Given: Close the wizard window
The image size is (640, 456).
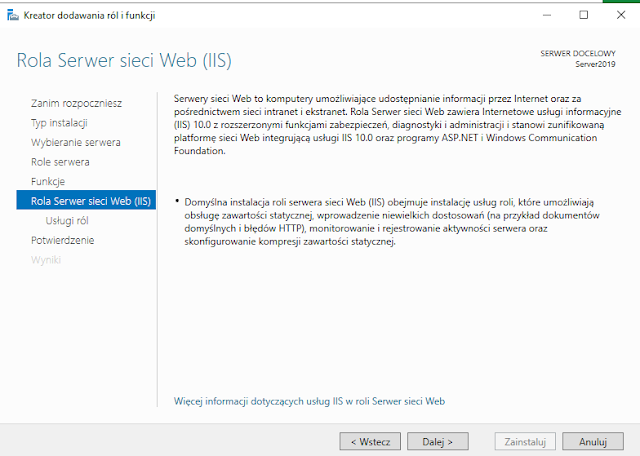Looking at the screenshot, I should click(621, 15).
